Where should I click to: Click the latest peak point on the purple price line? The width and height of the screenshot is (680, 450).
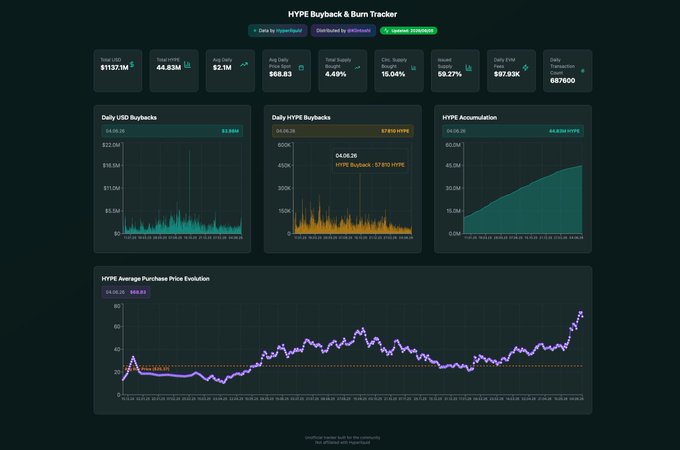pyautogui.click(x=581, y=312)
